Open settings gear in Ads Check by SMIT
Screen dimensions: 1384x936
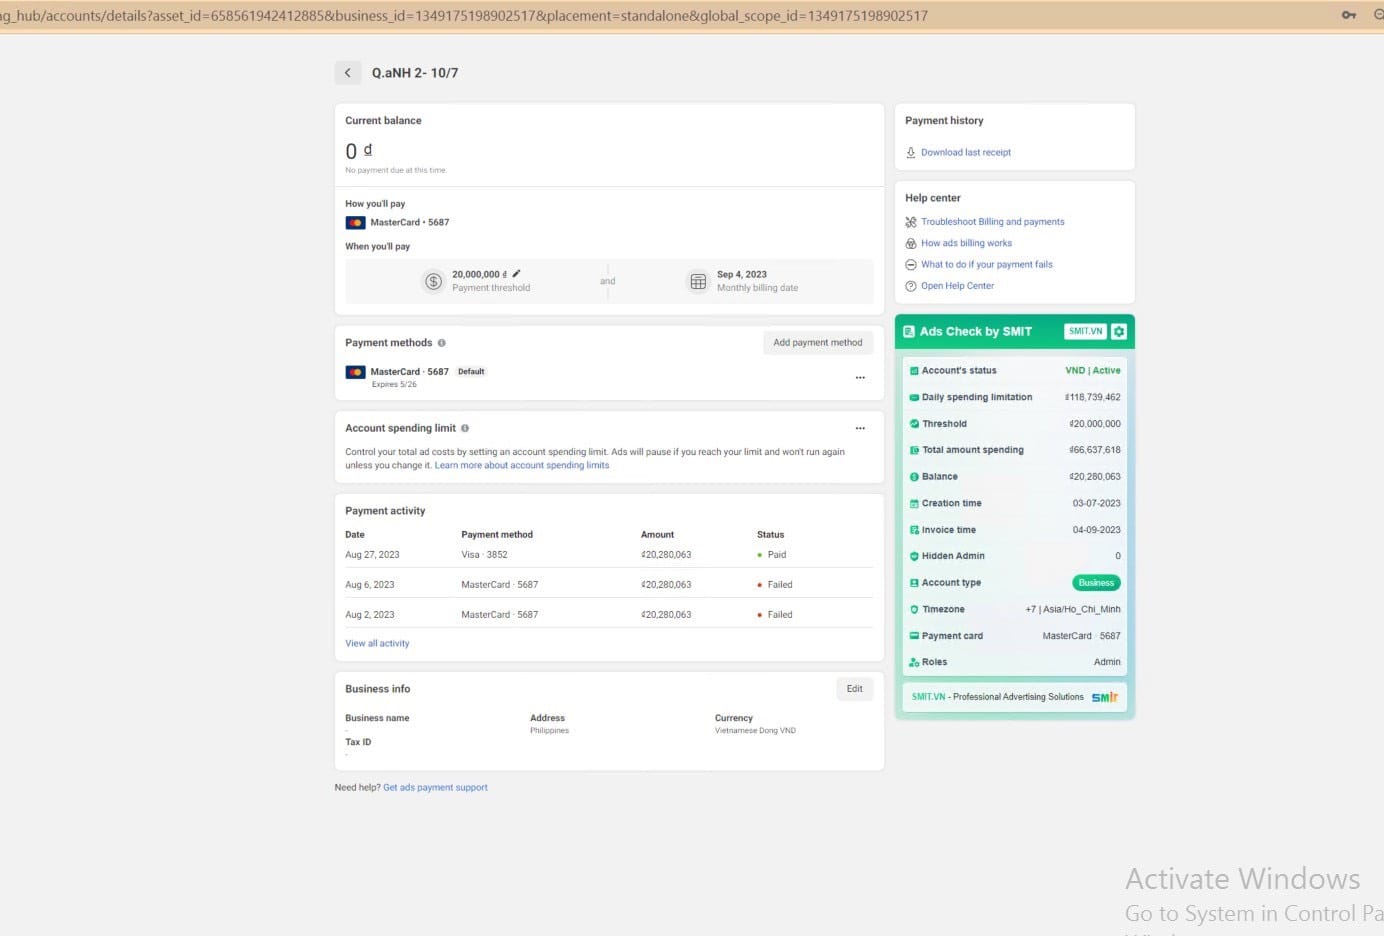click(x=1119, y=332)
